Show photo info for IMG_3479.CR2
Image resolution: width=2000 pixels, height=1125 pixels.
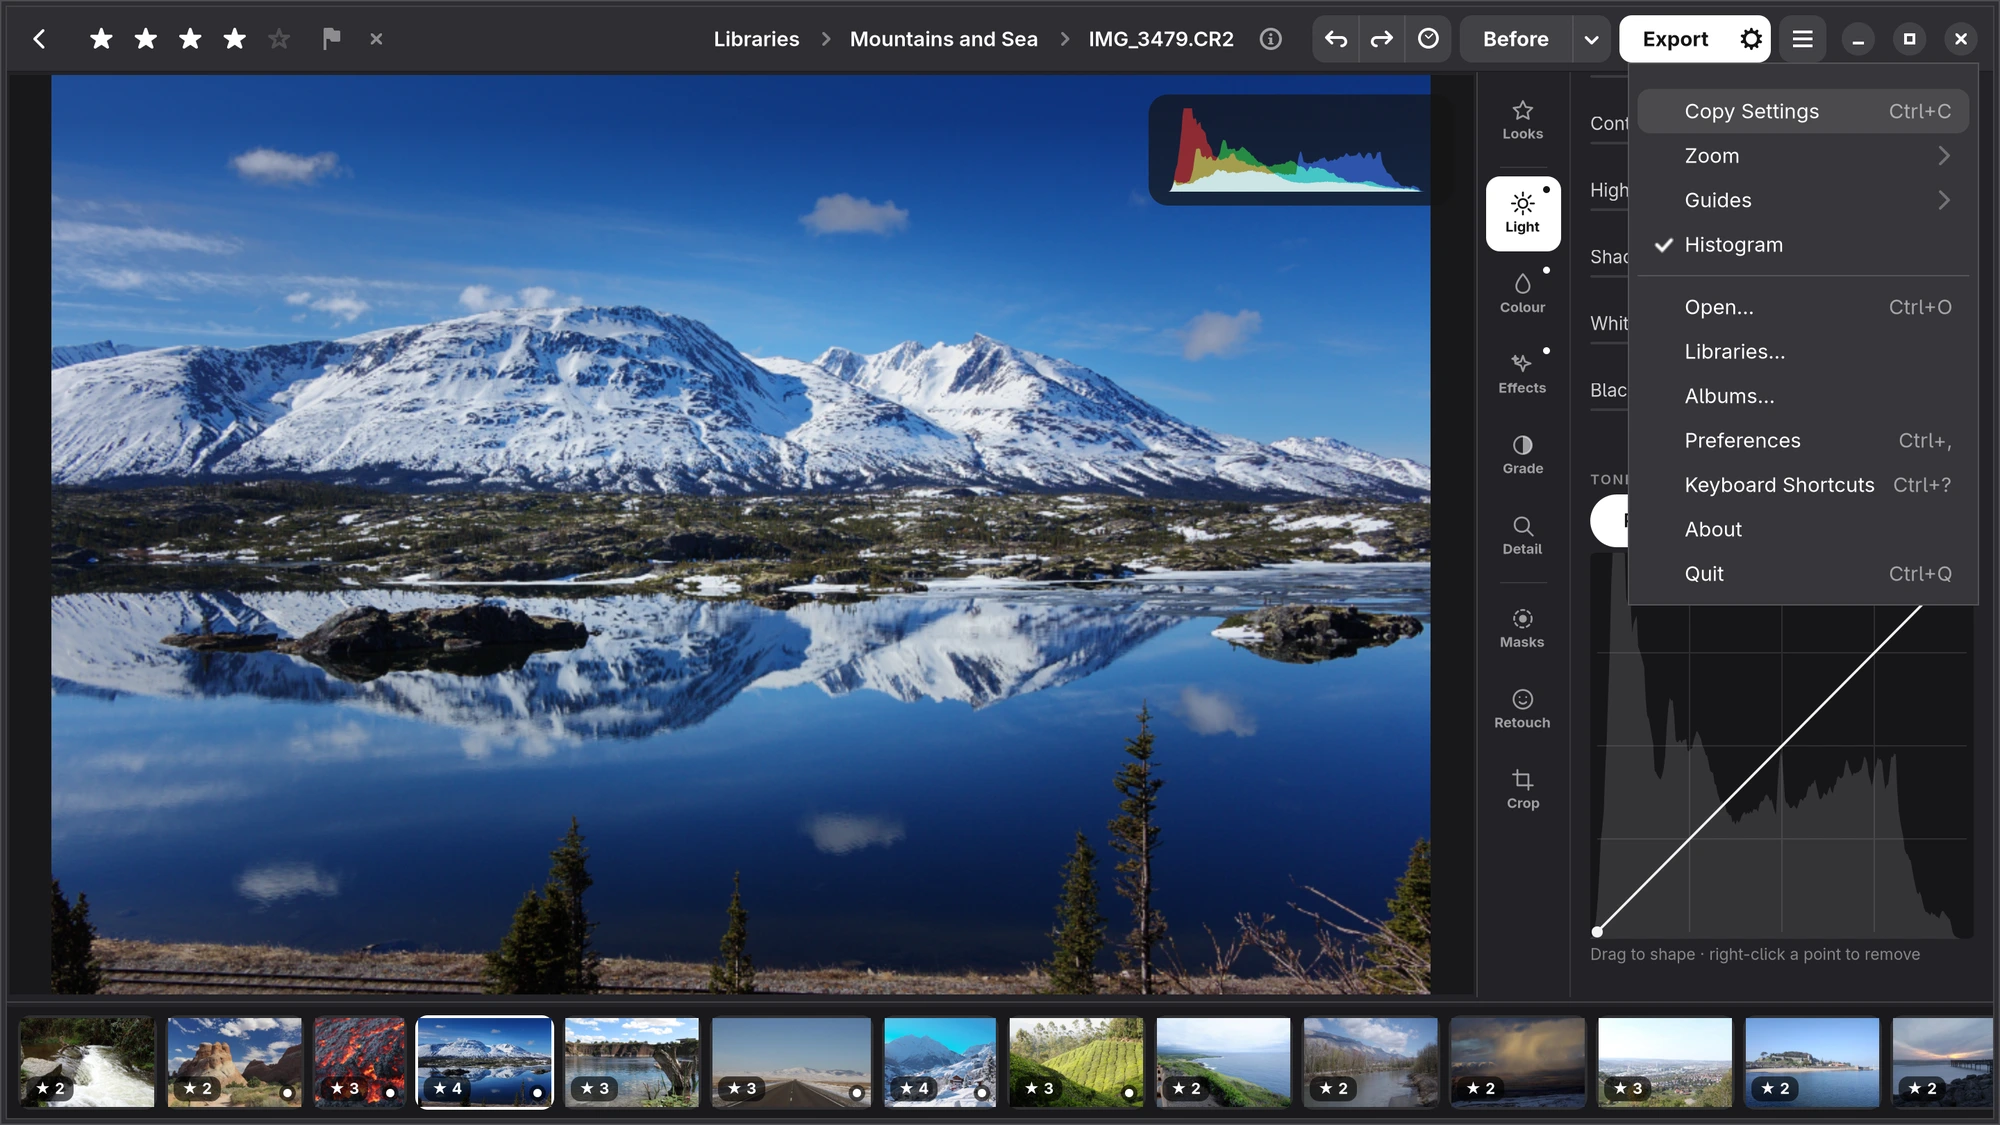(x=1270, y=39)
